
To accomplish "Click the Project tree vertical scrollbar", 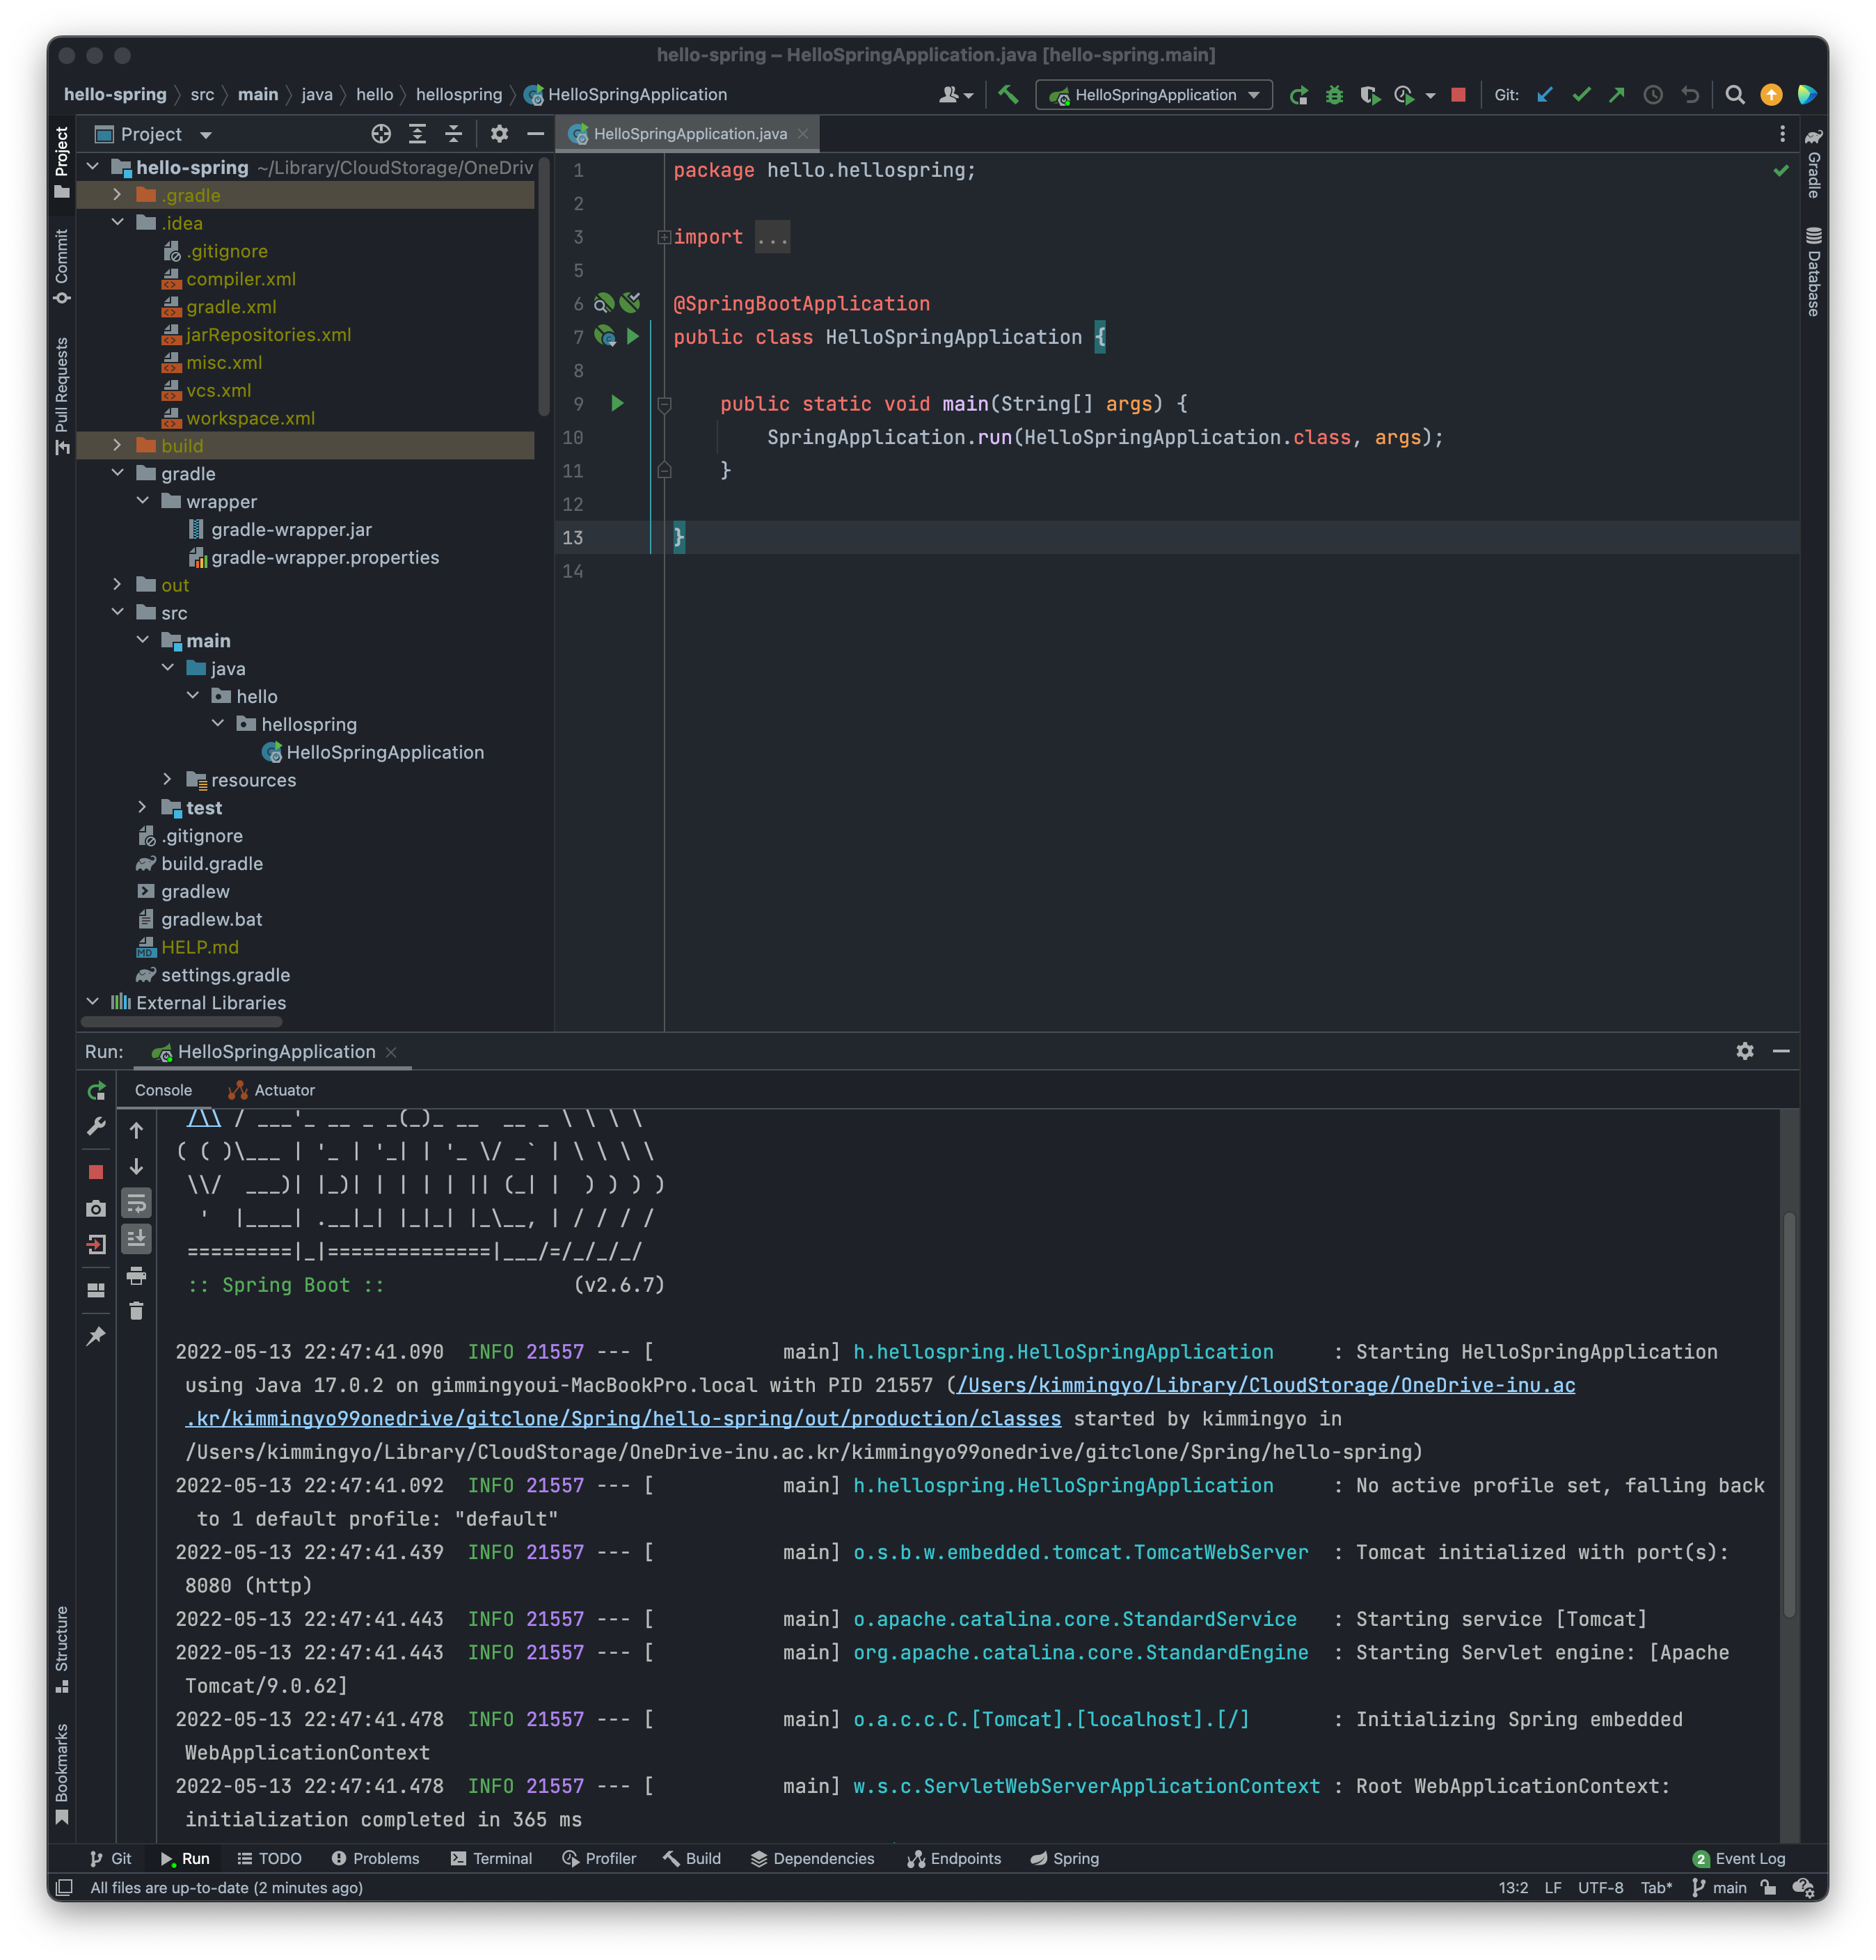I will click(544, 286).
